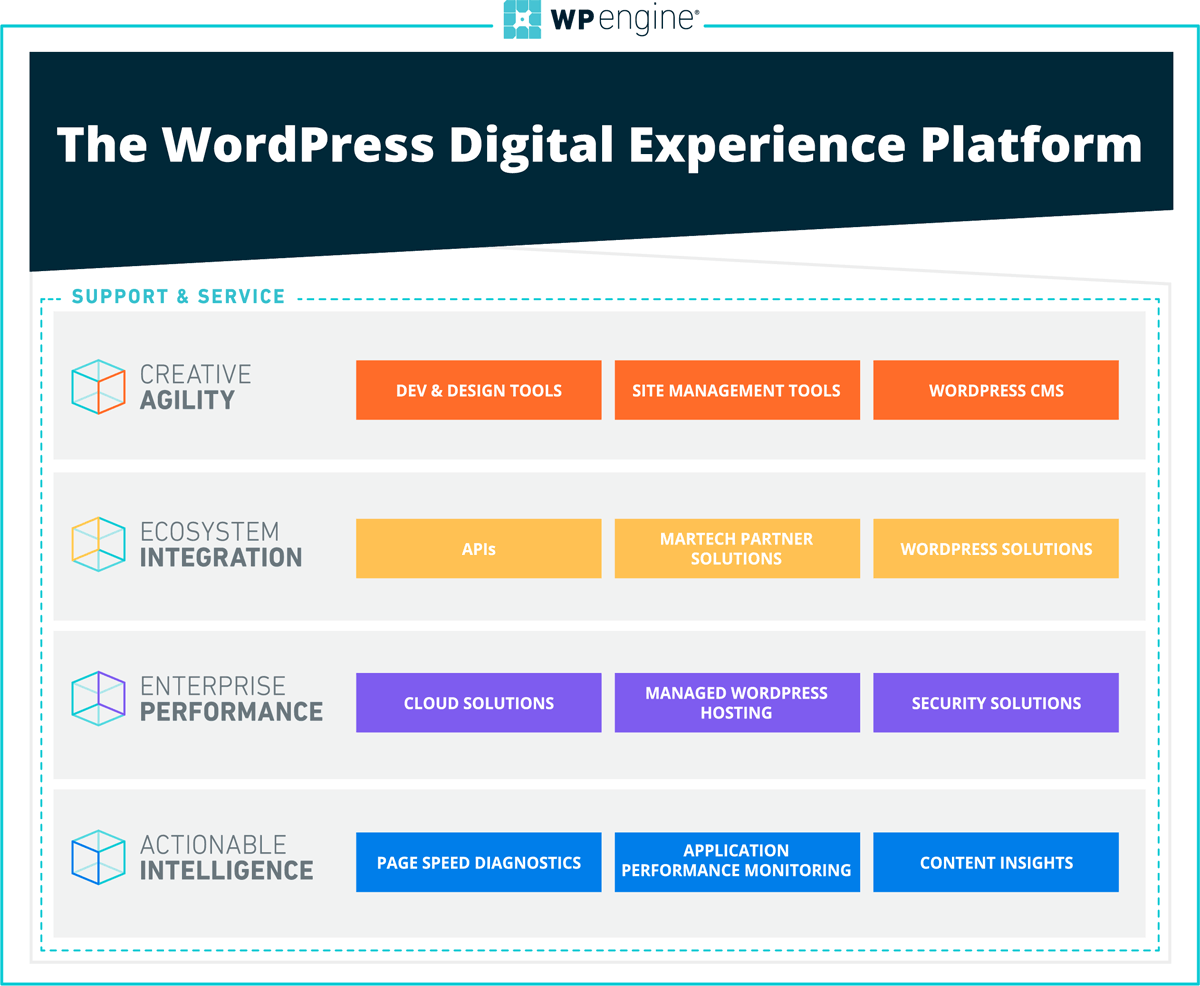Click the Actionable Intelligence cube icon
The image size is (1200, 986).
click(98, 857)
